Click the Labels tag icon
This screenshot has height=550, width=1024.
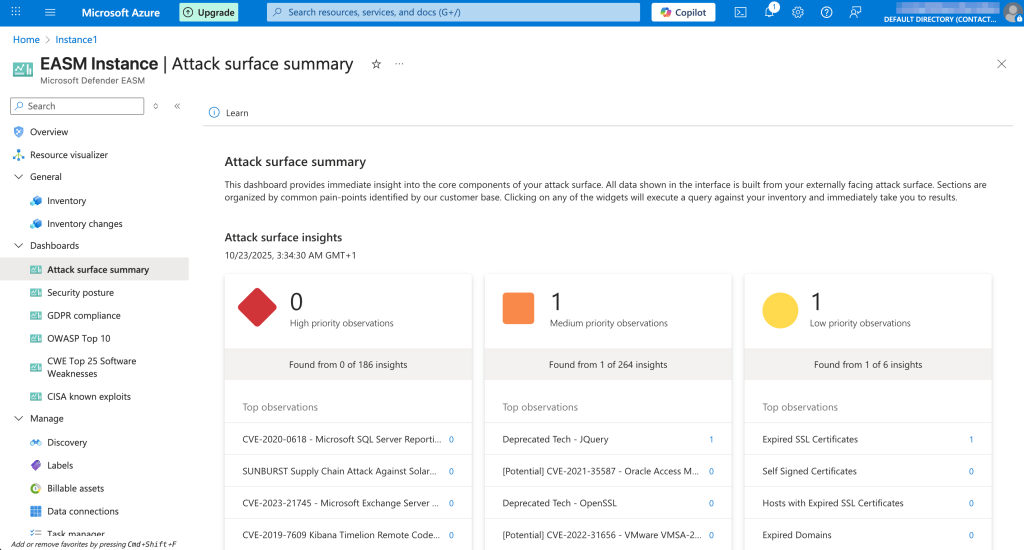(36, 465)
